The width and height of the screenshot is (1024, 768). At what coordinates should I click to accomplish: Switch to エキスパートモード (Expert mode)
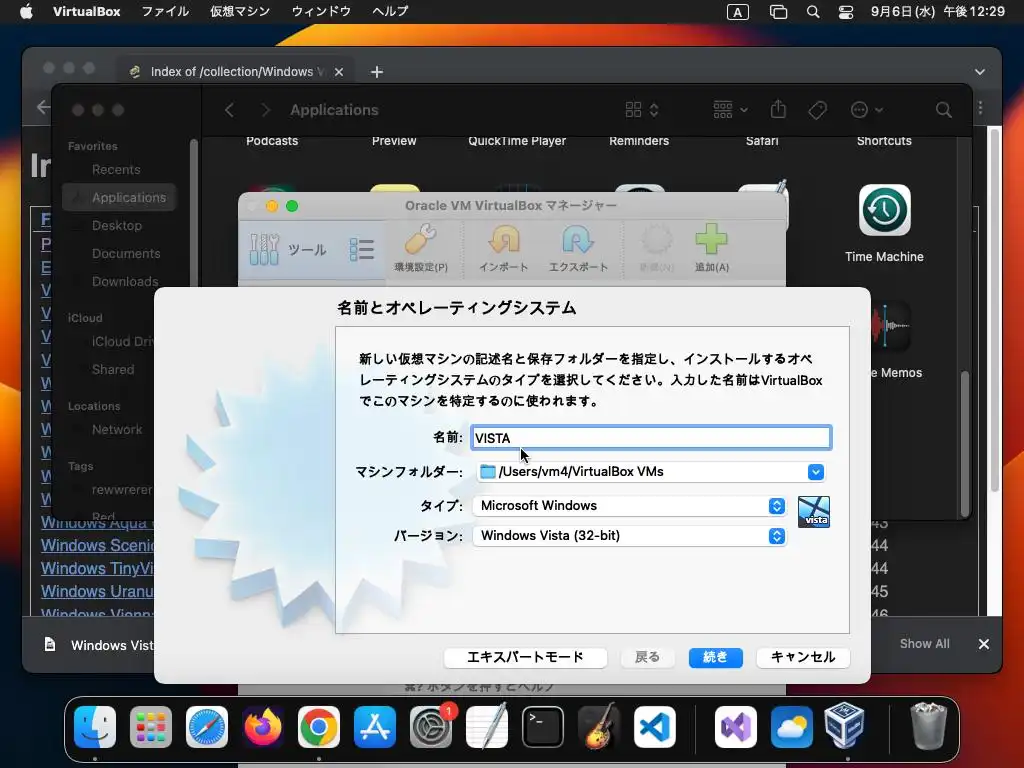[x=525, y=657]
